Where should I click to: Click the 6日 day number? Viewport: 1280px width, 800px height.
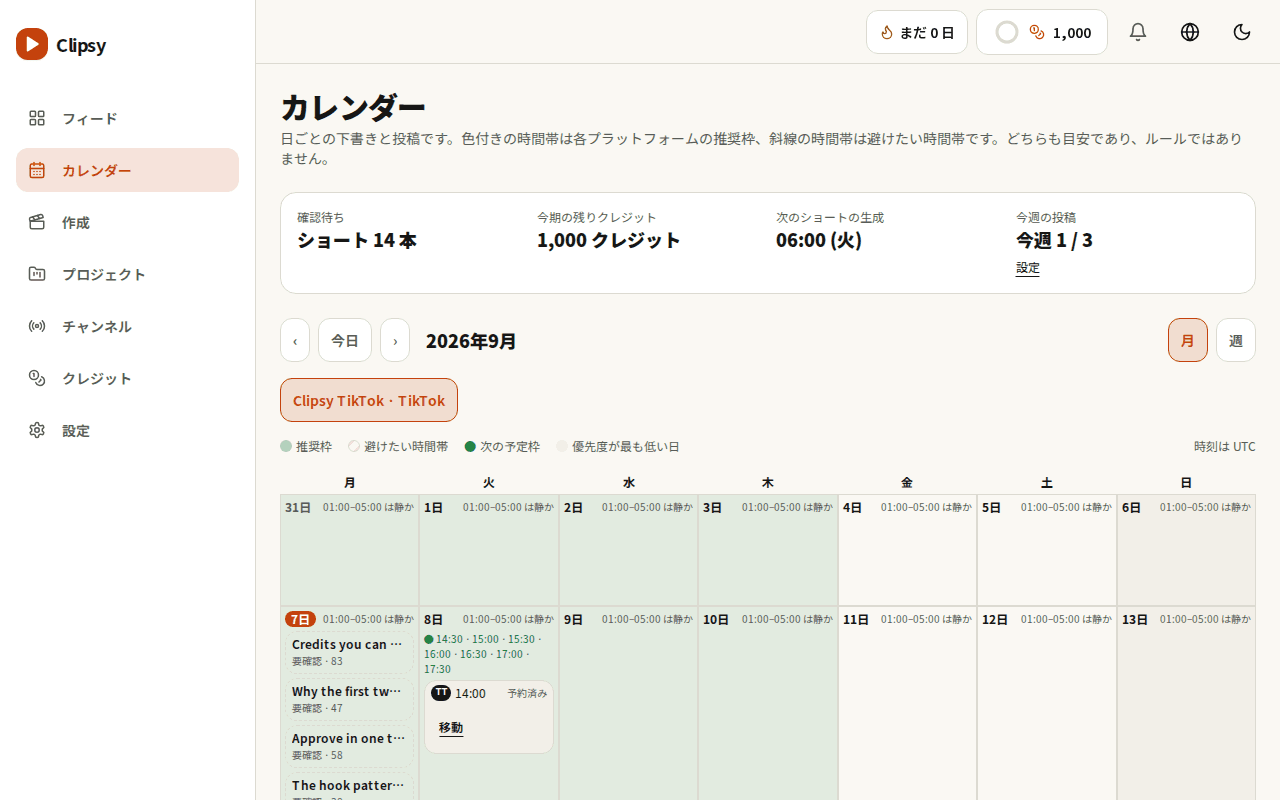pyautogui.click(x=1131, y=507)
